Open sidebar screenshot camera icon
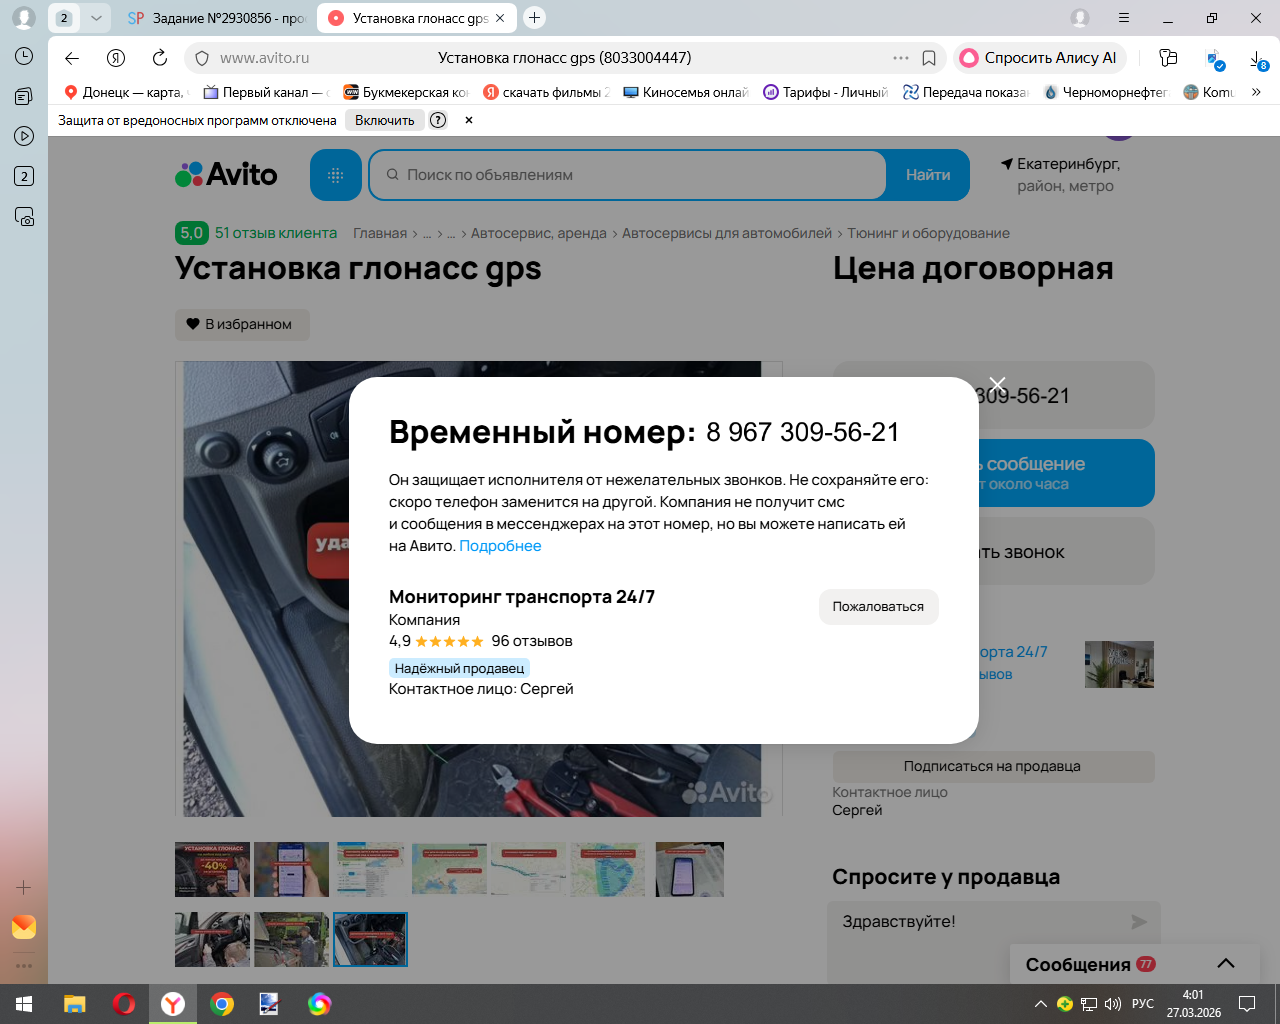 click(x=24, y=216)
